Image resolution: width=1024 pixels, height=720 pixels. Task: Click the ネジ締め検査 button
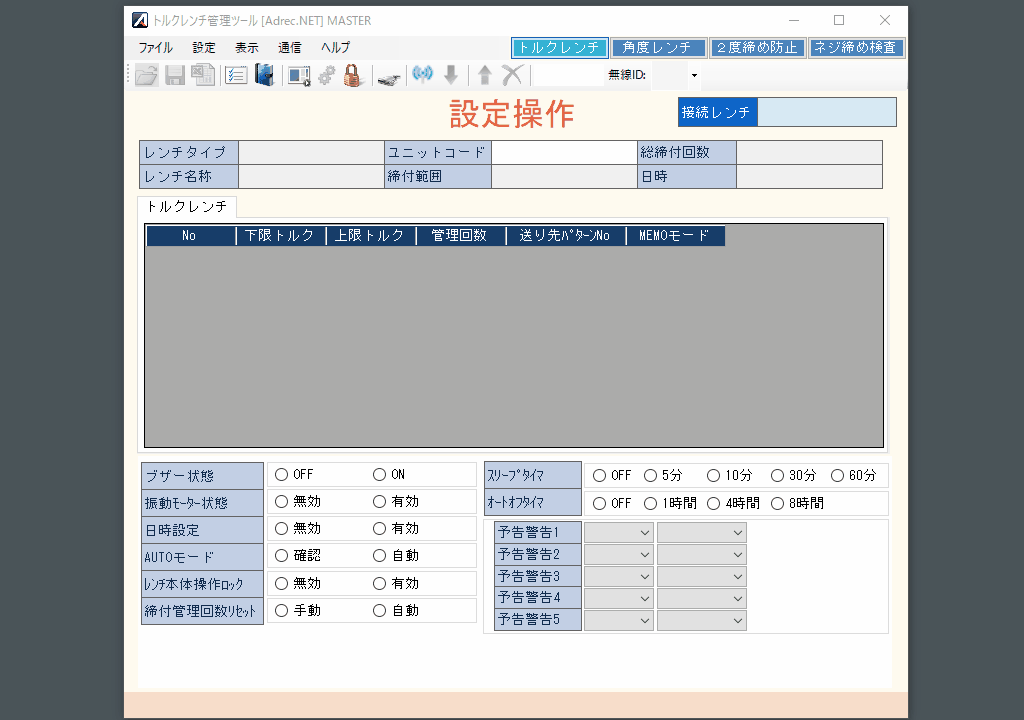pos(856,48)
